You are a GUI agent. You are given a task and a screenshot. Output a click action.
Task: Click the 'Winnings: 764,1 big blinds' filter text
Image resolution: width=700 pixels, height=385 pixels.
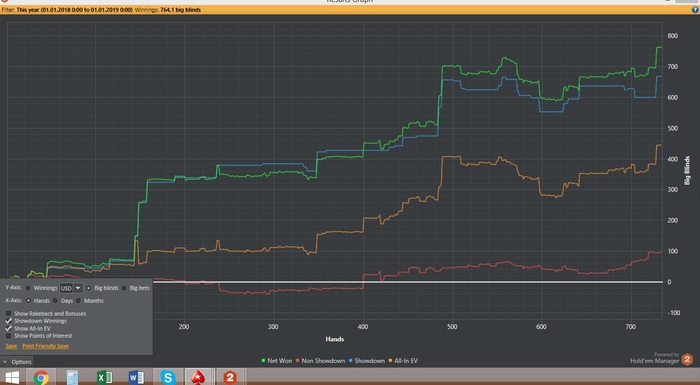(168, 9)
